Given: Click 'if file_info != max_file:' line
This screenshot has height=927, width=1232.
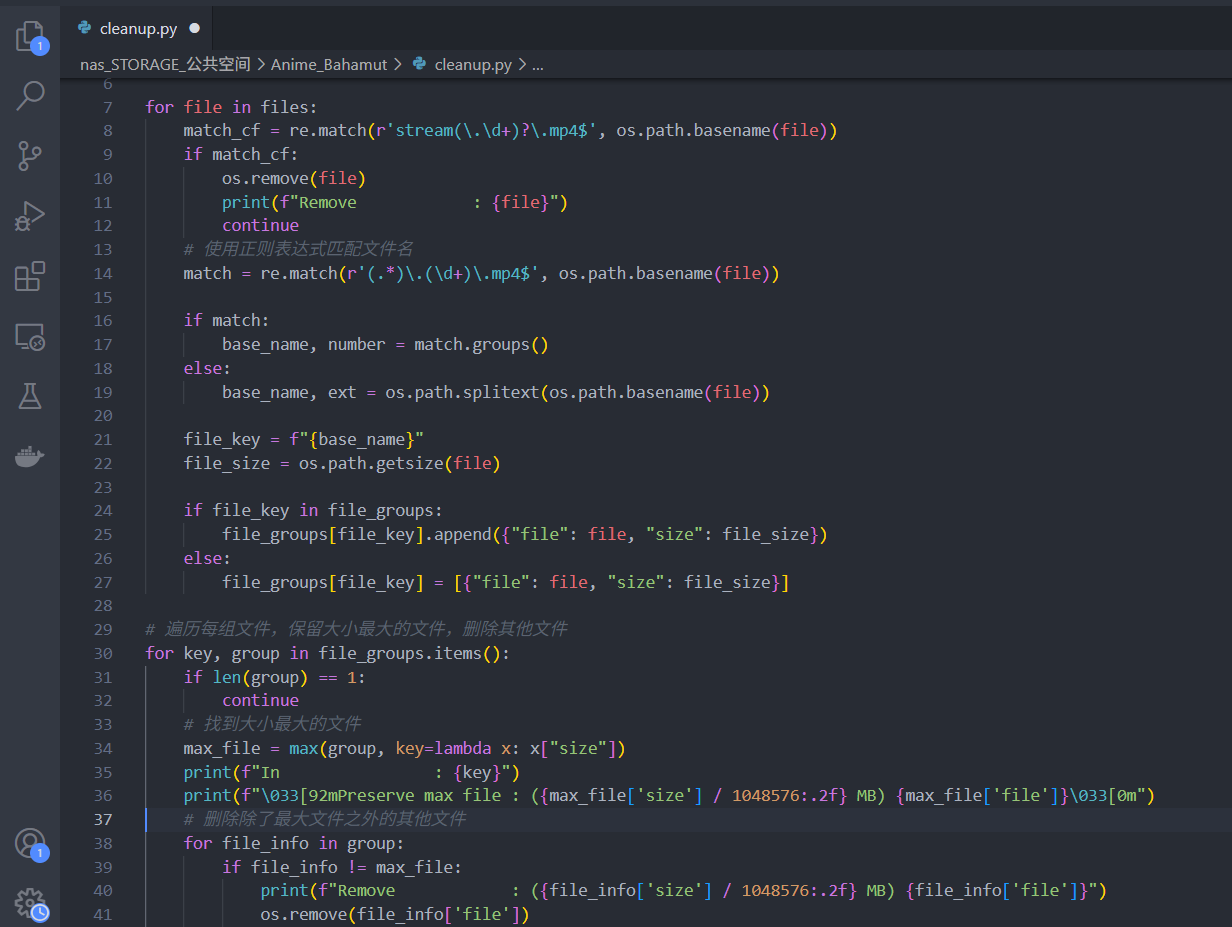Looking at the screenshot, I should (x=342, y=867).
